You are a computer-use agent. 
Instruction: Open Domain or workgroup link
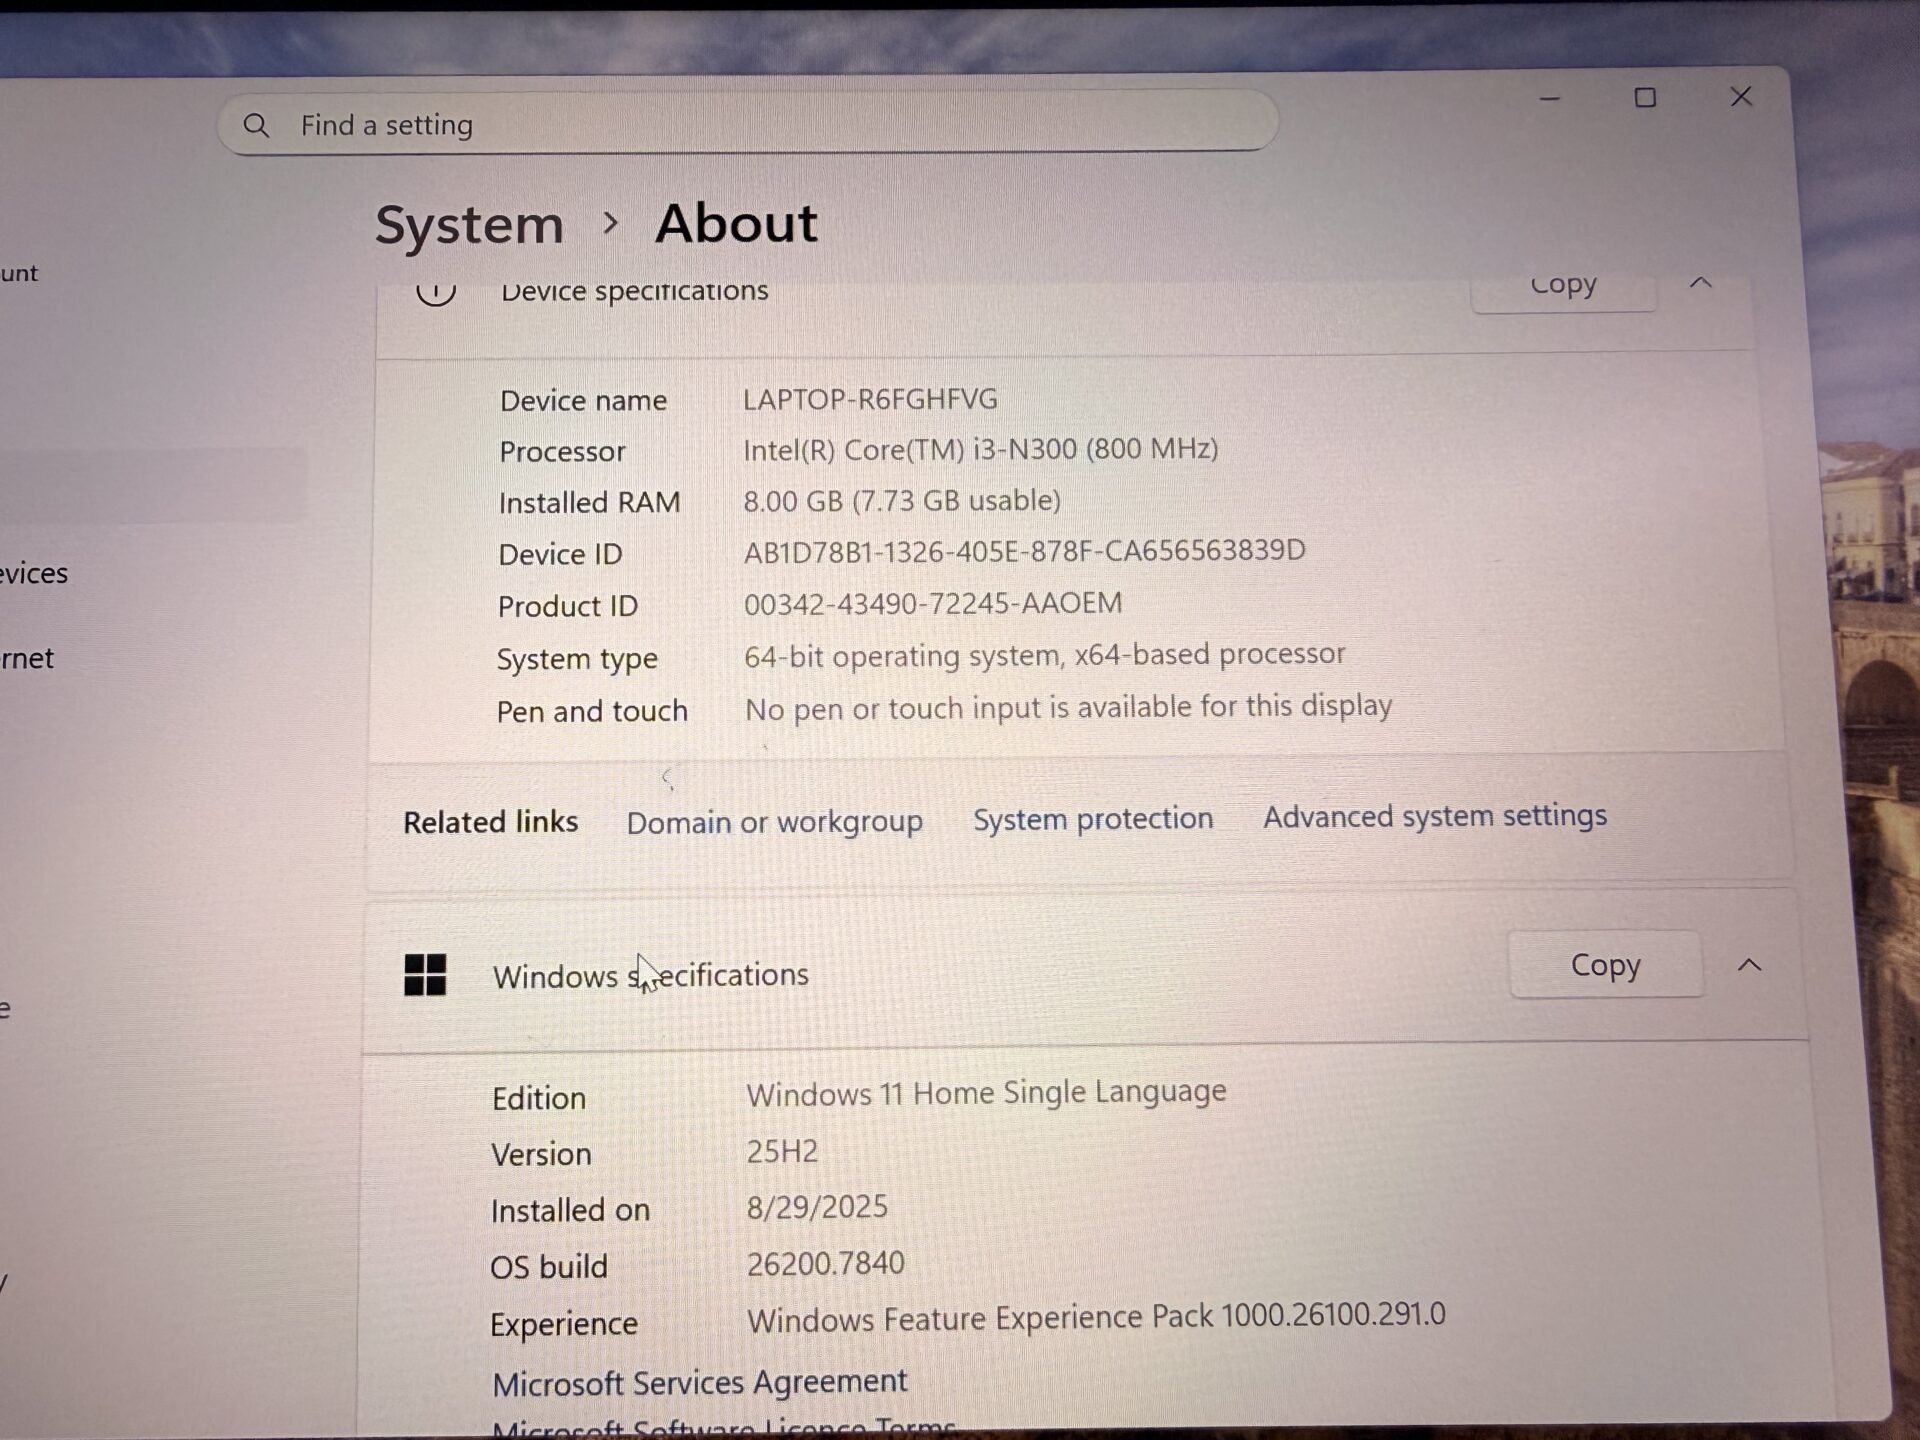pyautogui.click(x=774, y=822)
